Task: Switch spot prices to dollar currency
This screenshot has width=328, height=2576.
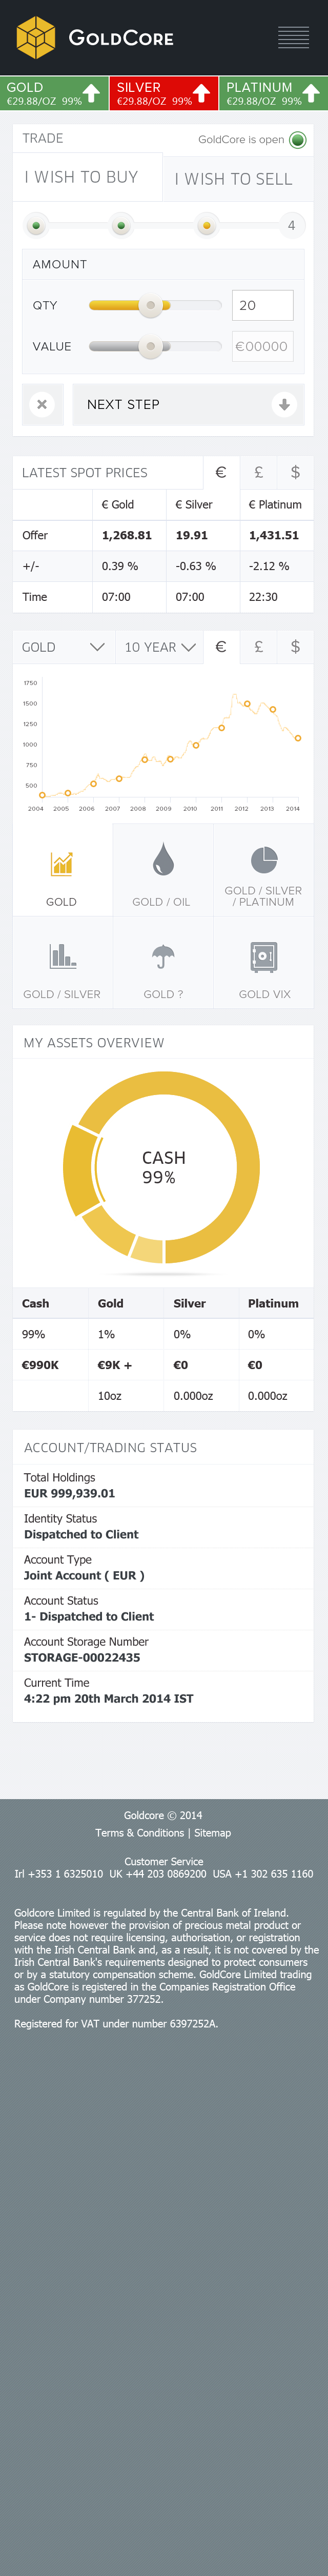Action: 295,473
